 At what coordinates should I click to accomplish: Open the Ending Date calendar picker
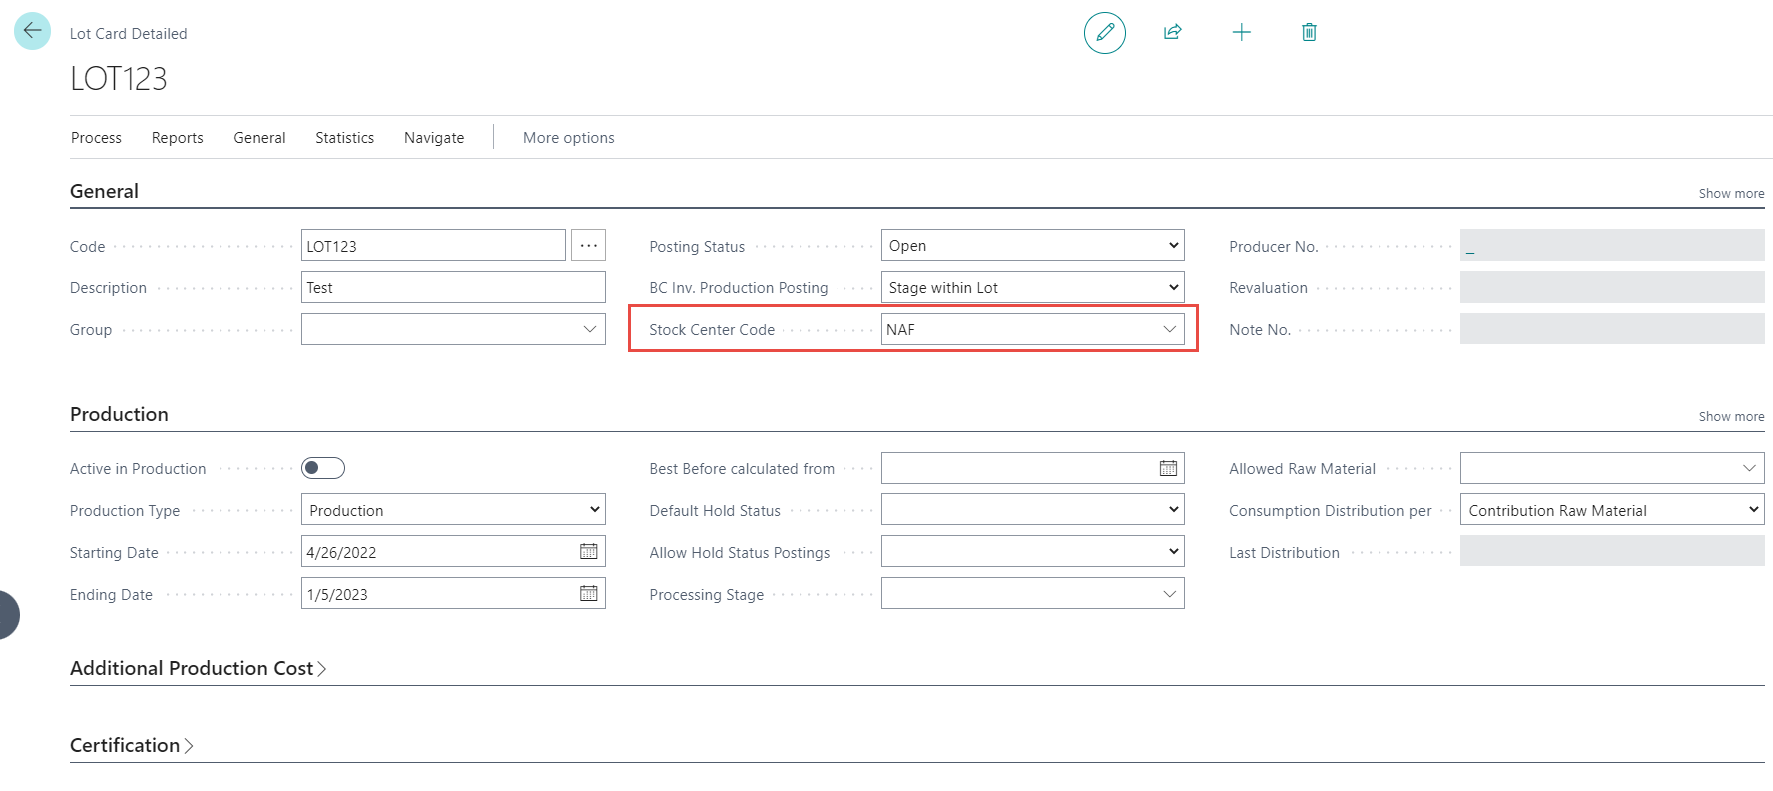[589, 594]
